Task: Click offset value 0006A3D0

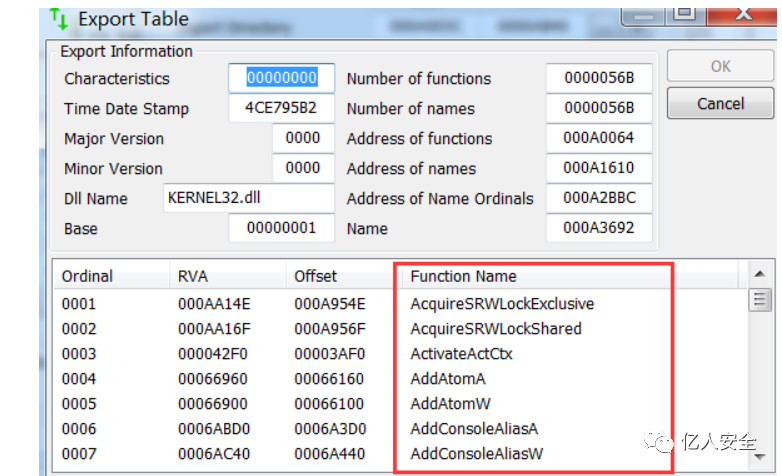Action: 330,429
